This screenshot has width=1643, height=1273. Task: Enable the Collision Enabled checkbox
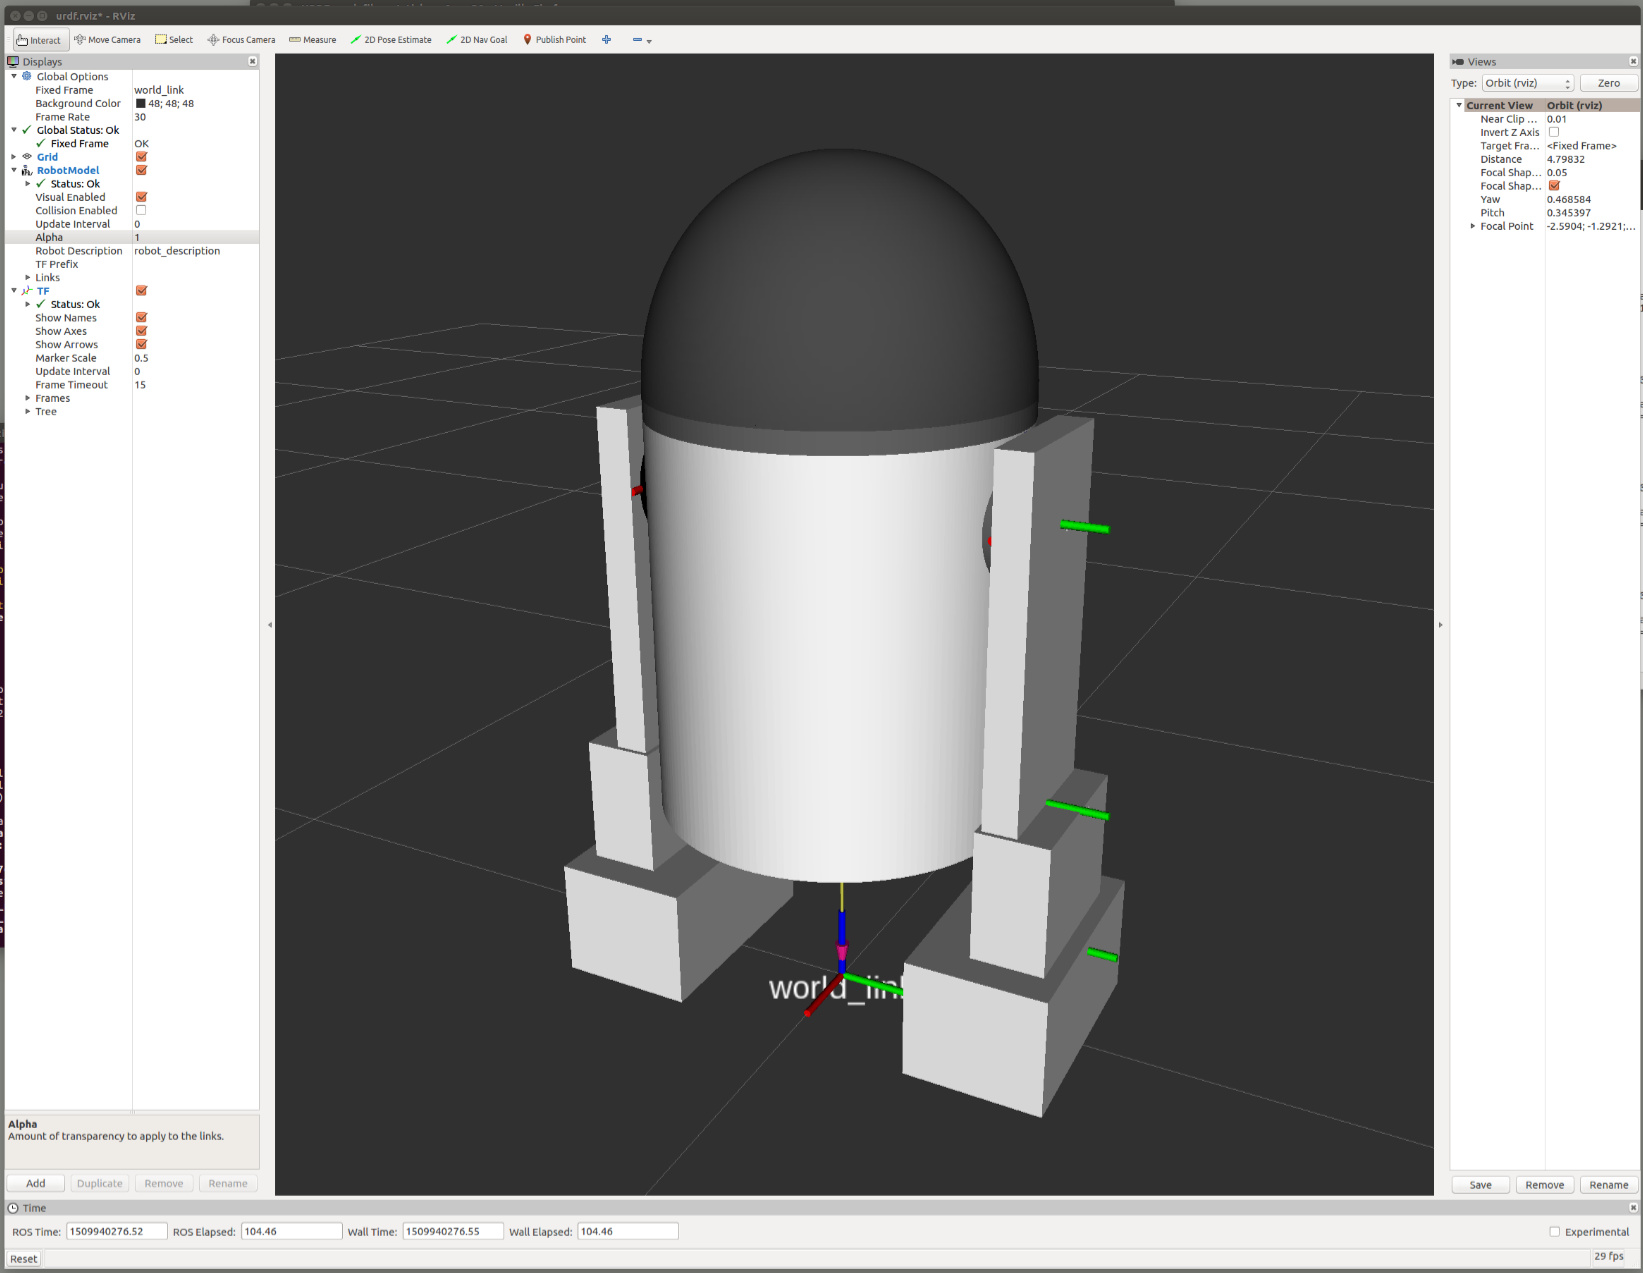tap(141, 211)
